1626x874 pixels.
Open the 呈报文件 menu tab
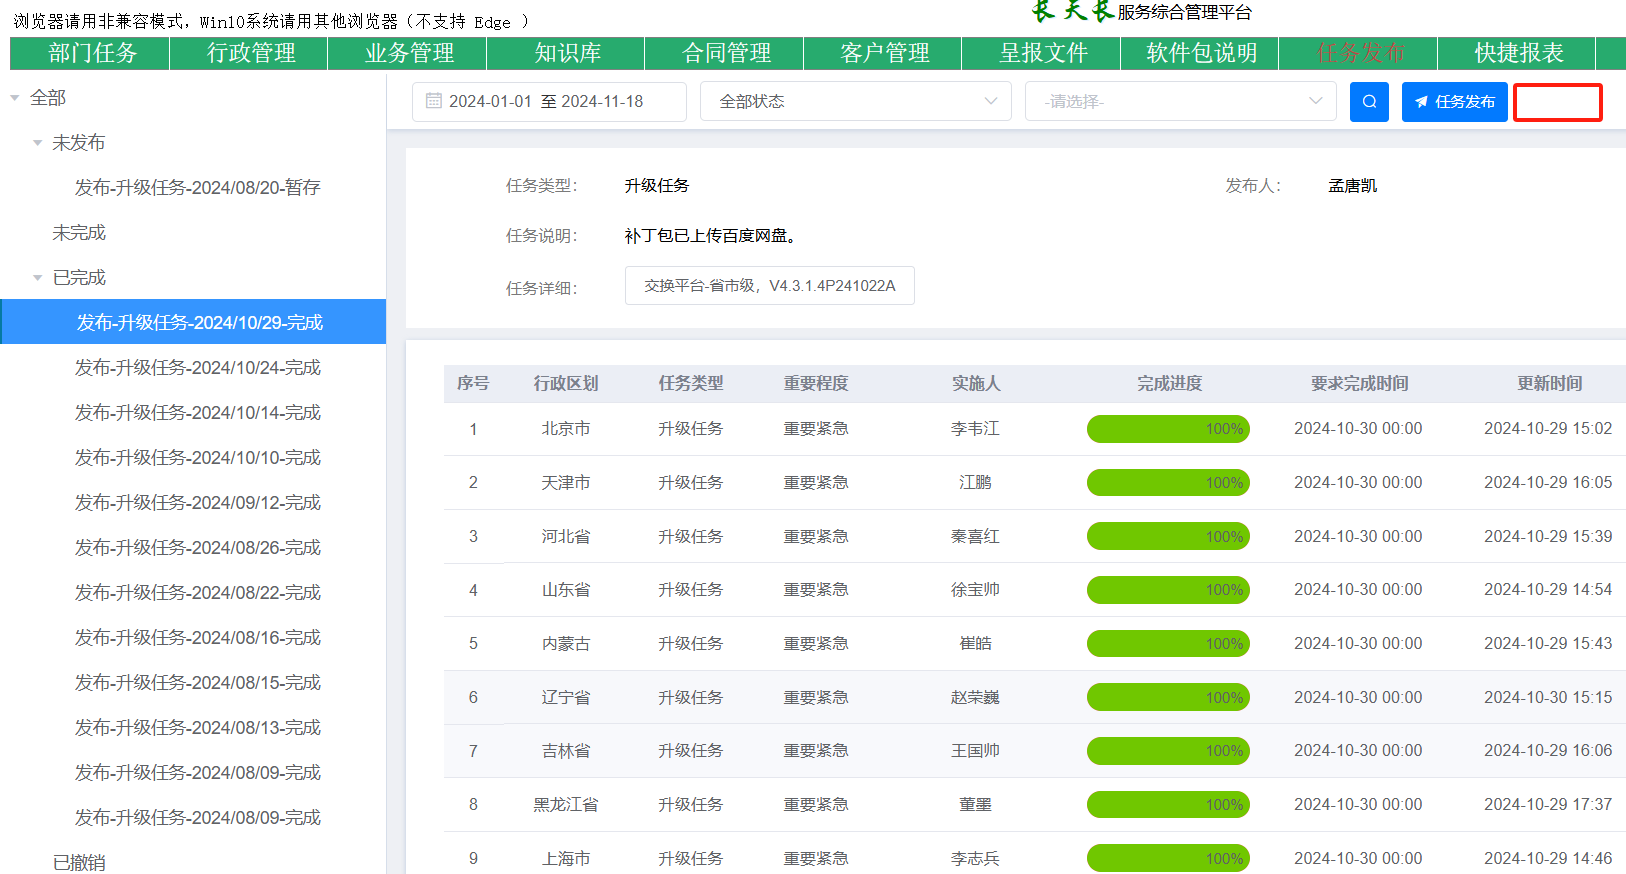[1043, 53]
